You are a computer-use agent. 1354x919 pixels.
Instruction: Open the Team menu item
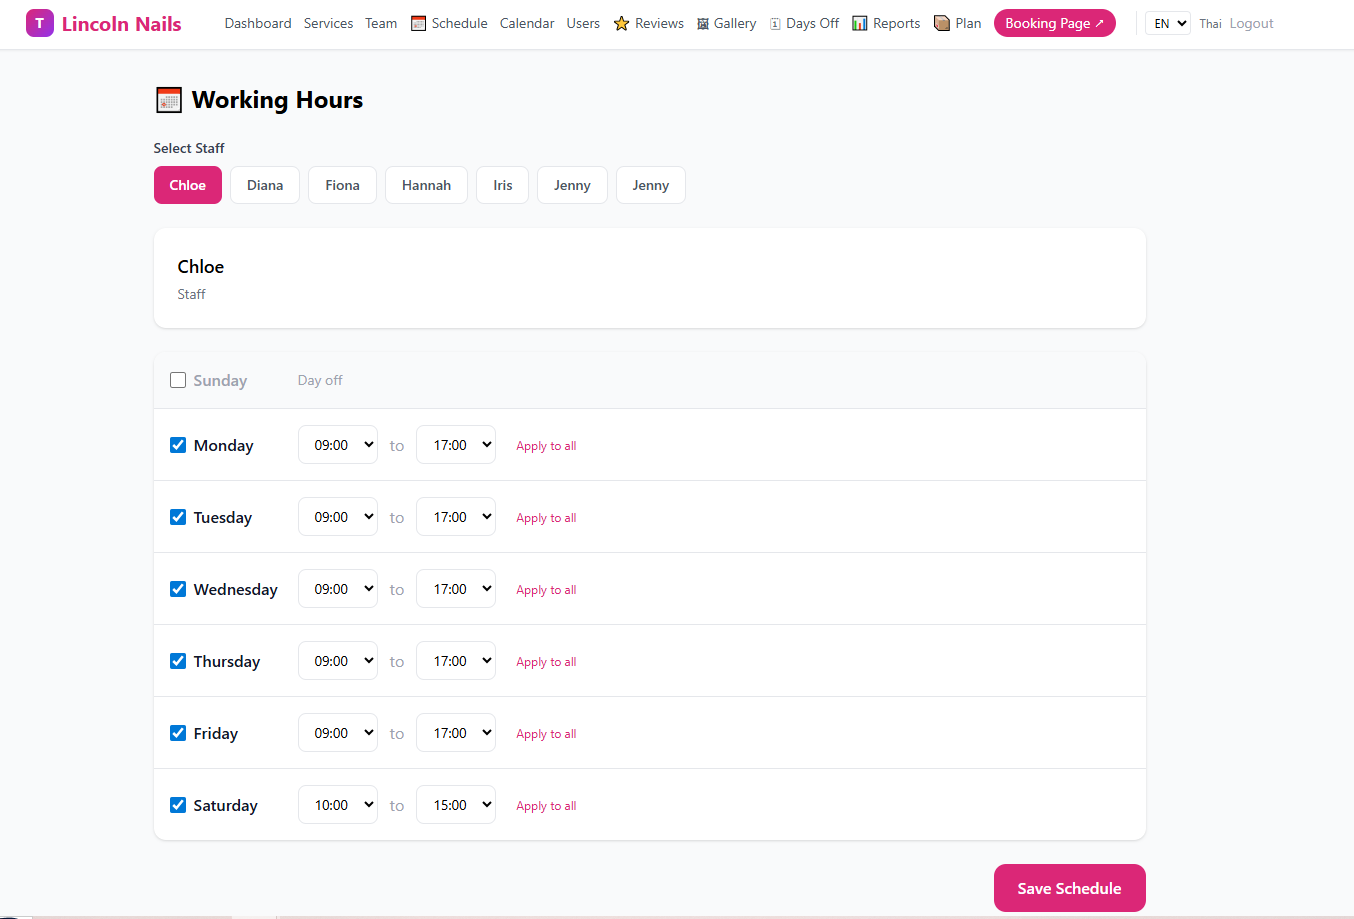click(x=381, y=23)
